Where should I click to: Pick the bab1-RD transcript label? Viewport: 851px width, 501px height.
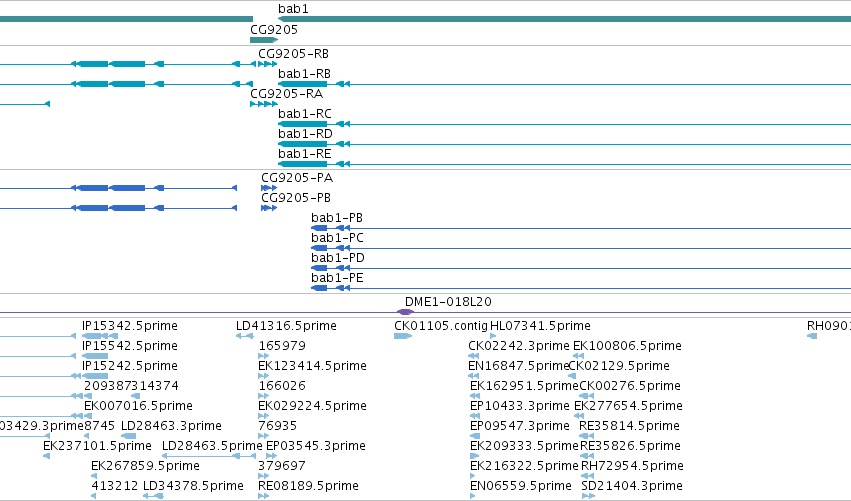305,134
